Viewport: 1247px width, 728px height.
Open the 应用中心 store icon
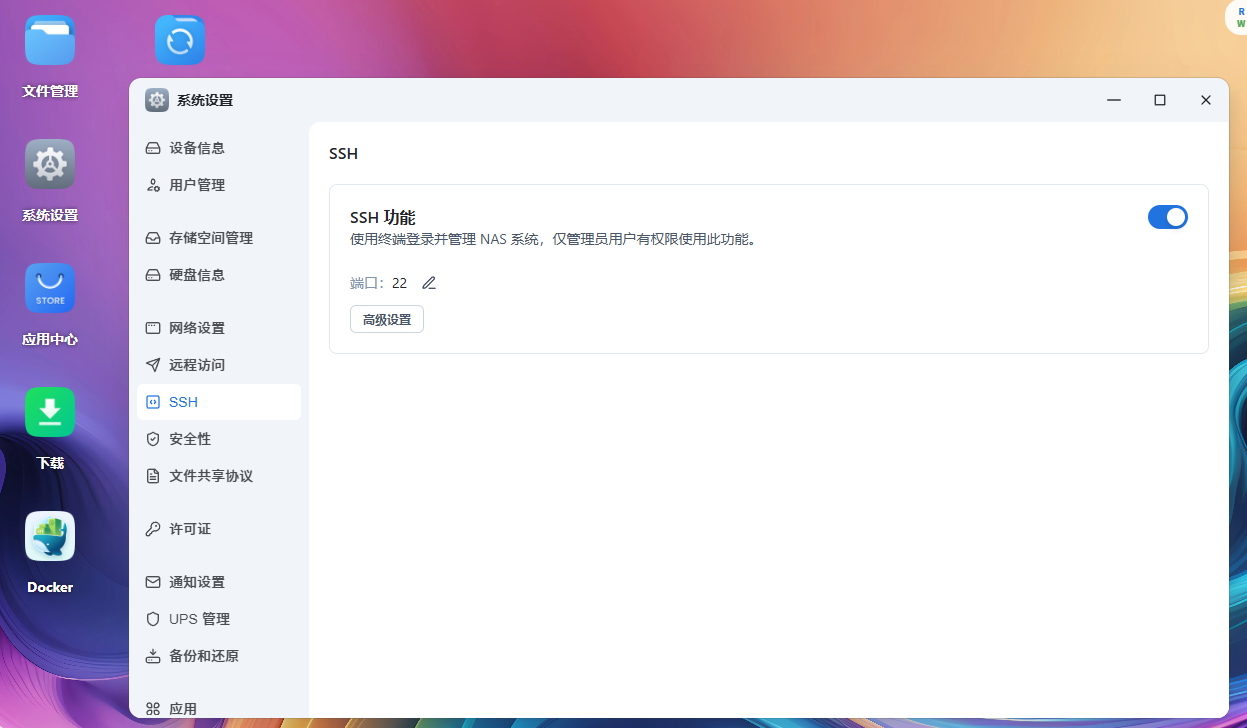[x=50, y=289]
